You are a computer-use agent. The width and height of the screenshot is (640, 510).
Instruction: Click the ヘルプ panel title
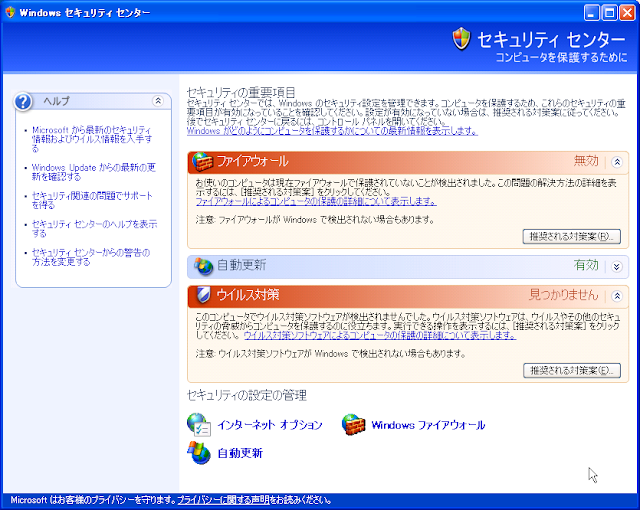click(x=57, y=101)
